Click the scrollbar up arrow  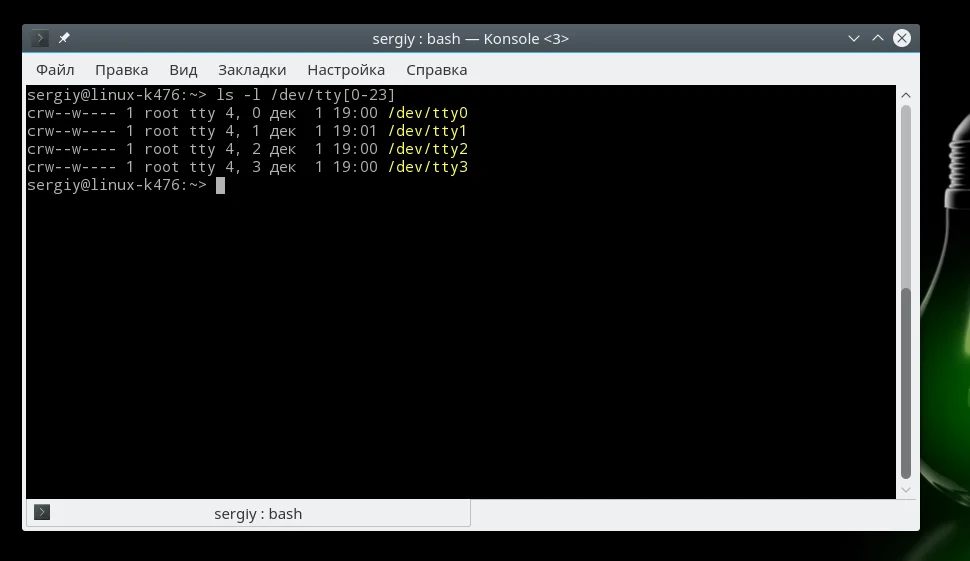point(906,95)
